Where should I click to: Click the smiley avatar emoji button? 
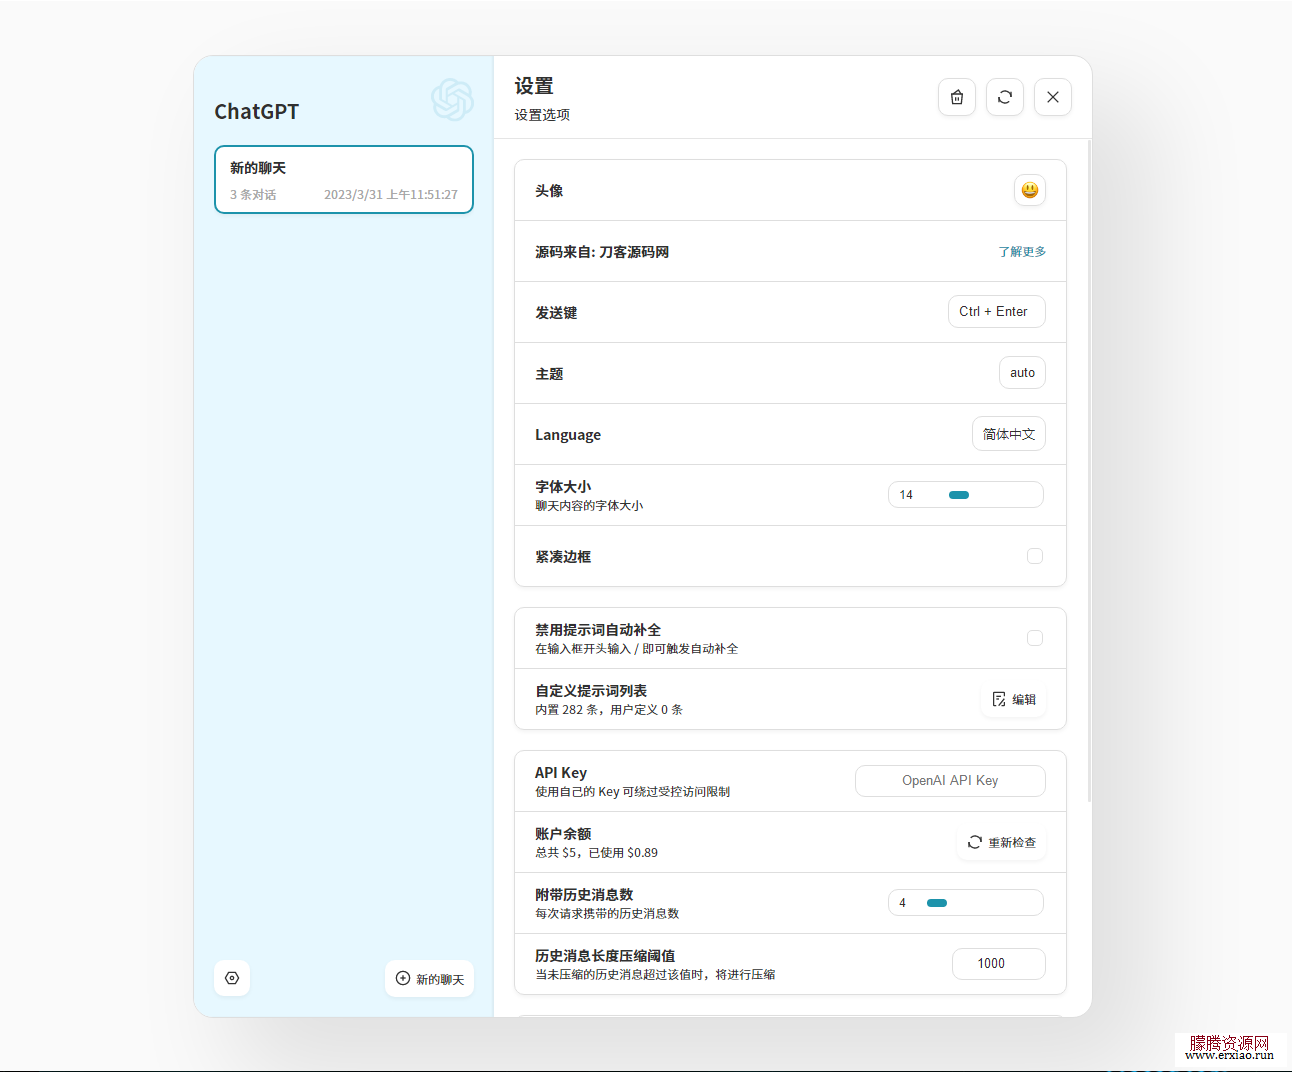[1030, 190]
